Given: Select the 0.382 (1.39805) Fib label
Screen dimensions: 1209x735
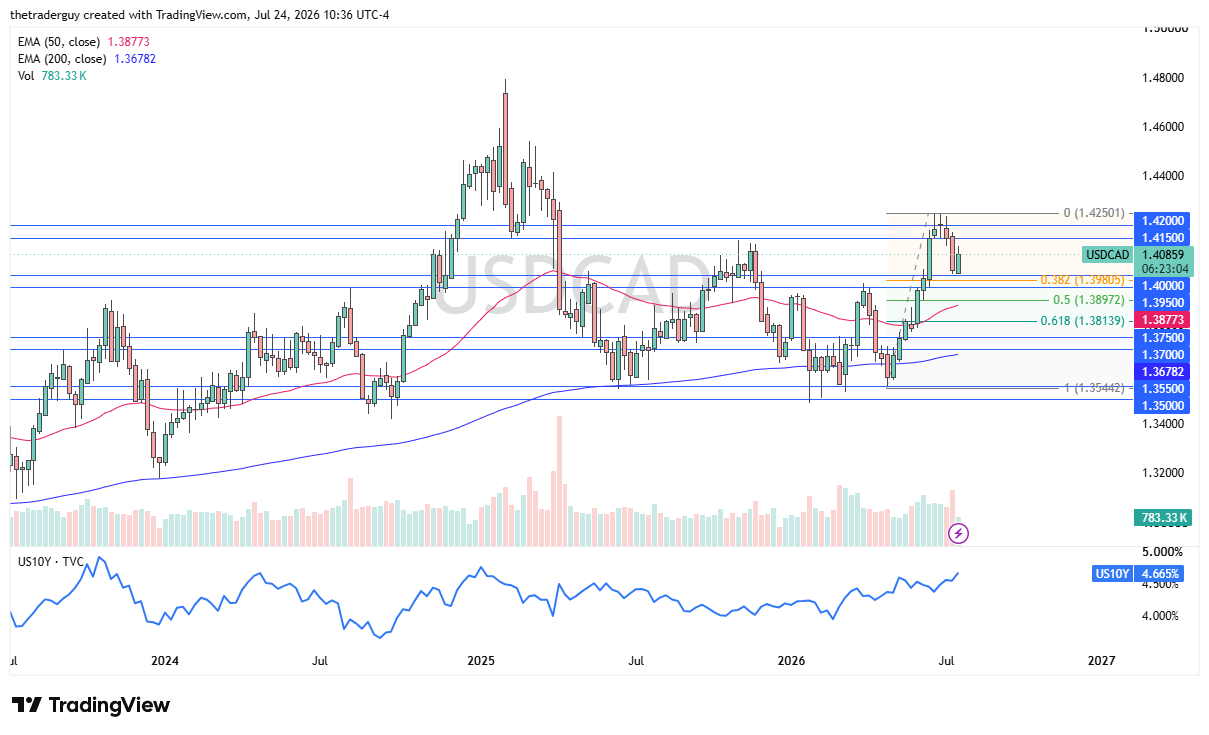Looking at the screenshot, I should click(x=1084, y=280).
